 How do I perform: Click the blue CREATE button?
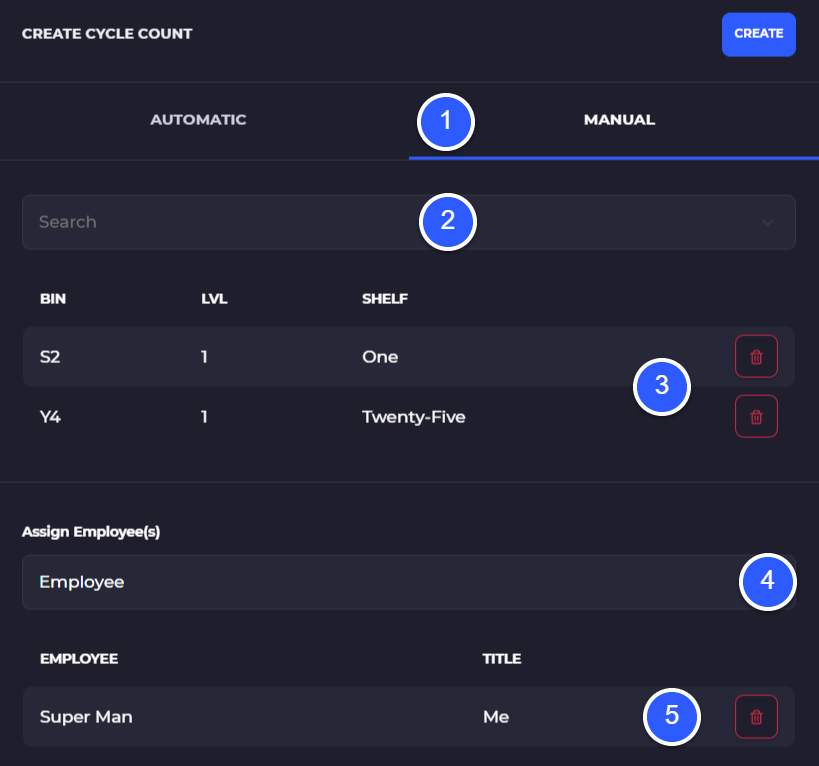758,34
